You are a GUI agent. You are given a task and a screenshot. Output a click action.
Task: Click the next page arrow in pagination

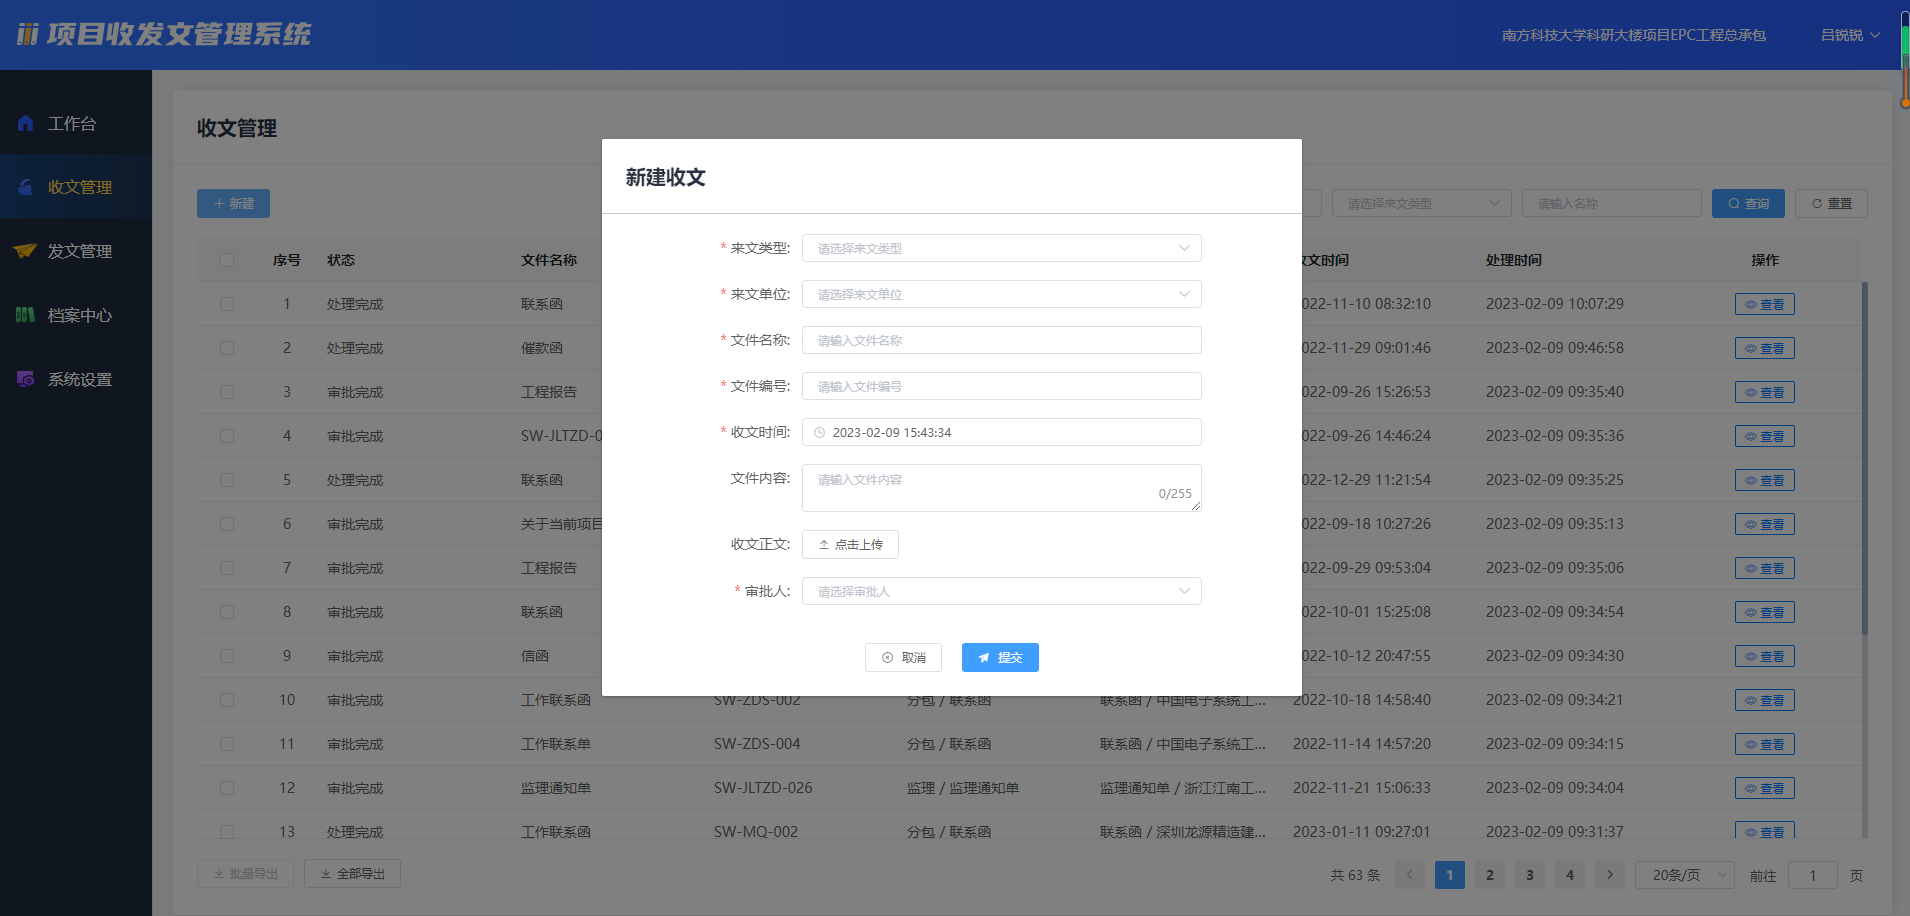(x=1610, y=875)
